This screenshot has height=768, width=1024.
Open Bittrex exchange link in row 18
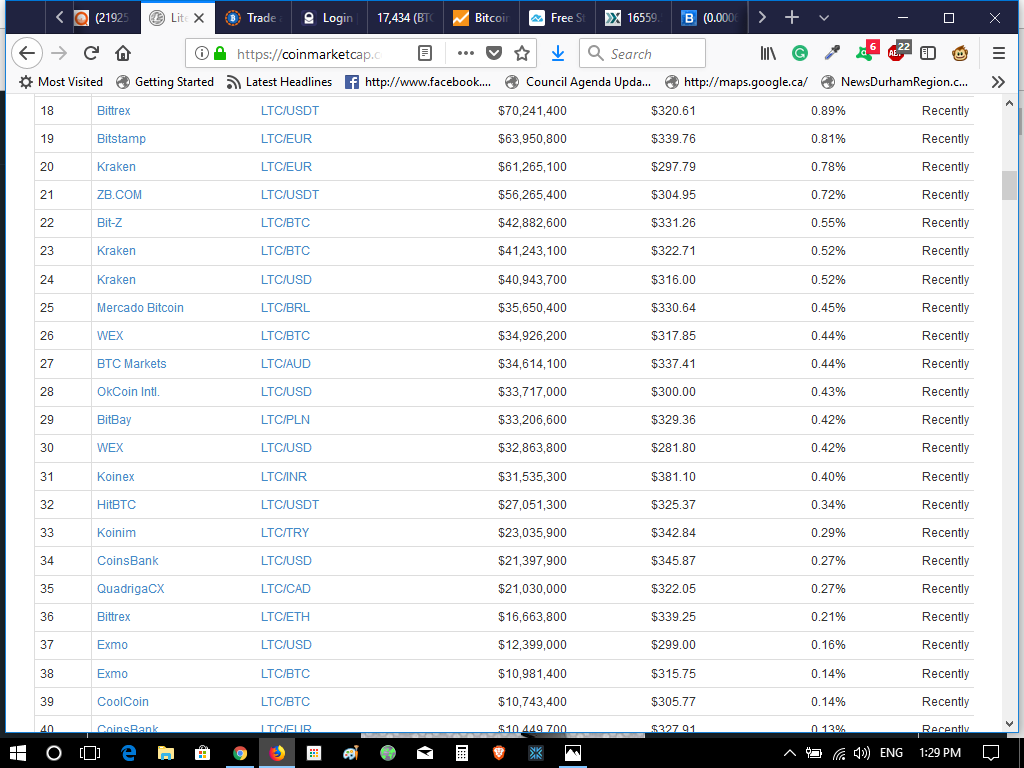click(114, 110)
